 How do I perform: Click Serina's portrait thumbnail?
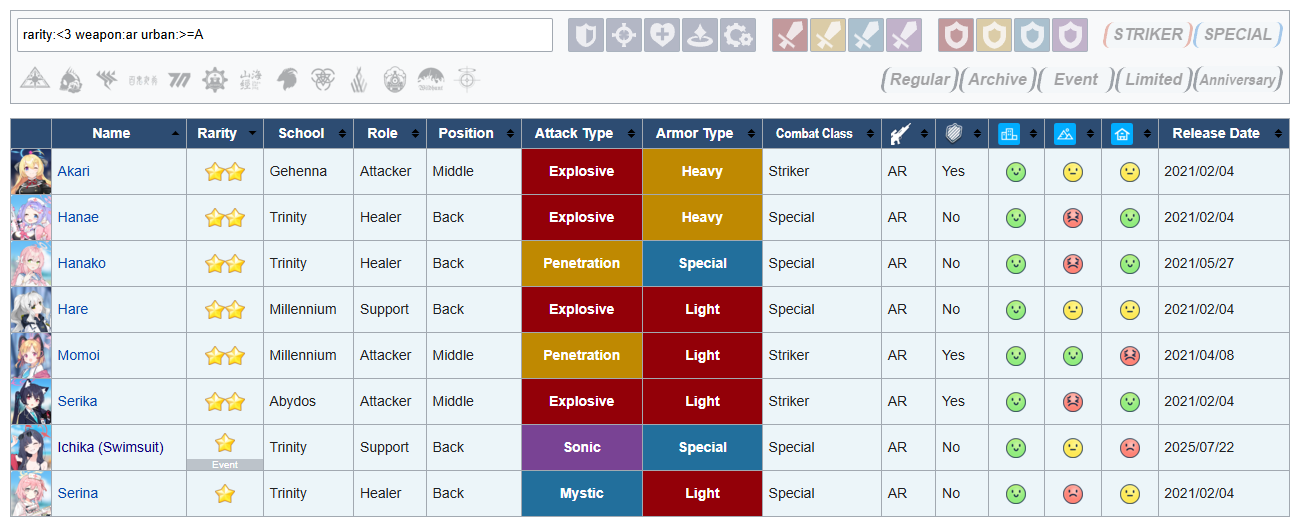(x=31, y=493)
